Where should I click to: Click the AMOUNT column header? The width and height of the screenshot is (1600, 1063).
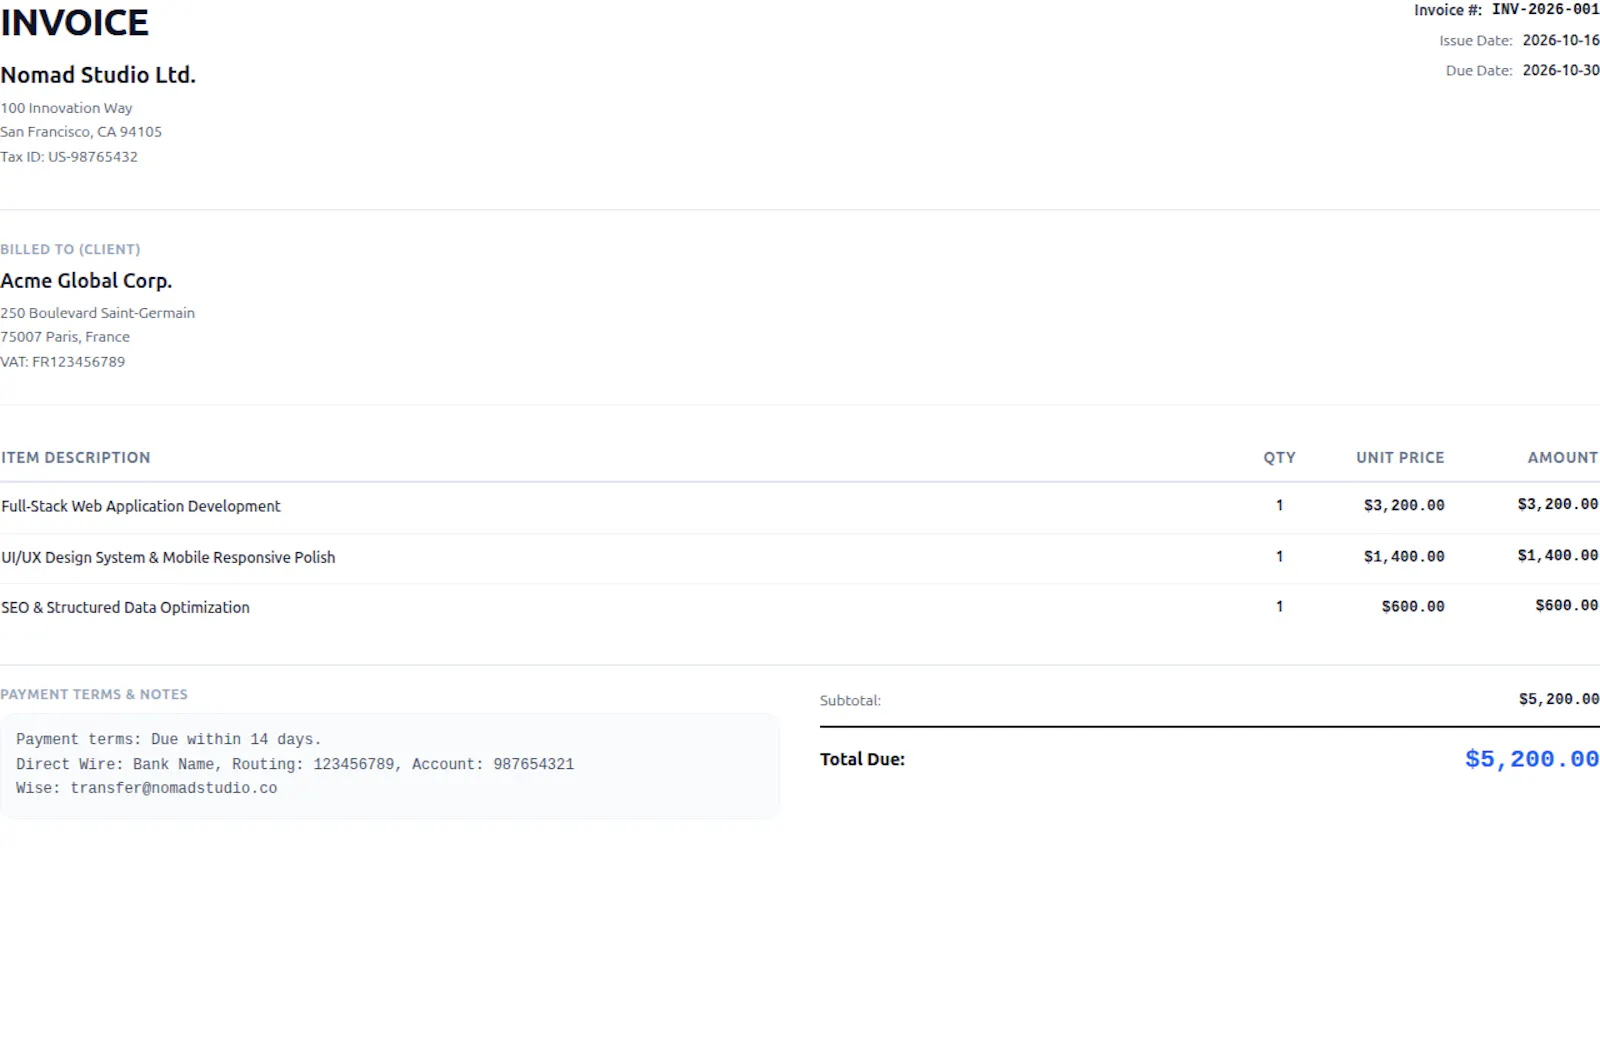(x=1563, y=457)
